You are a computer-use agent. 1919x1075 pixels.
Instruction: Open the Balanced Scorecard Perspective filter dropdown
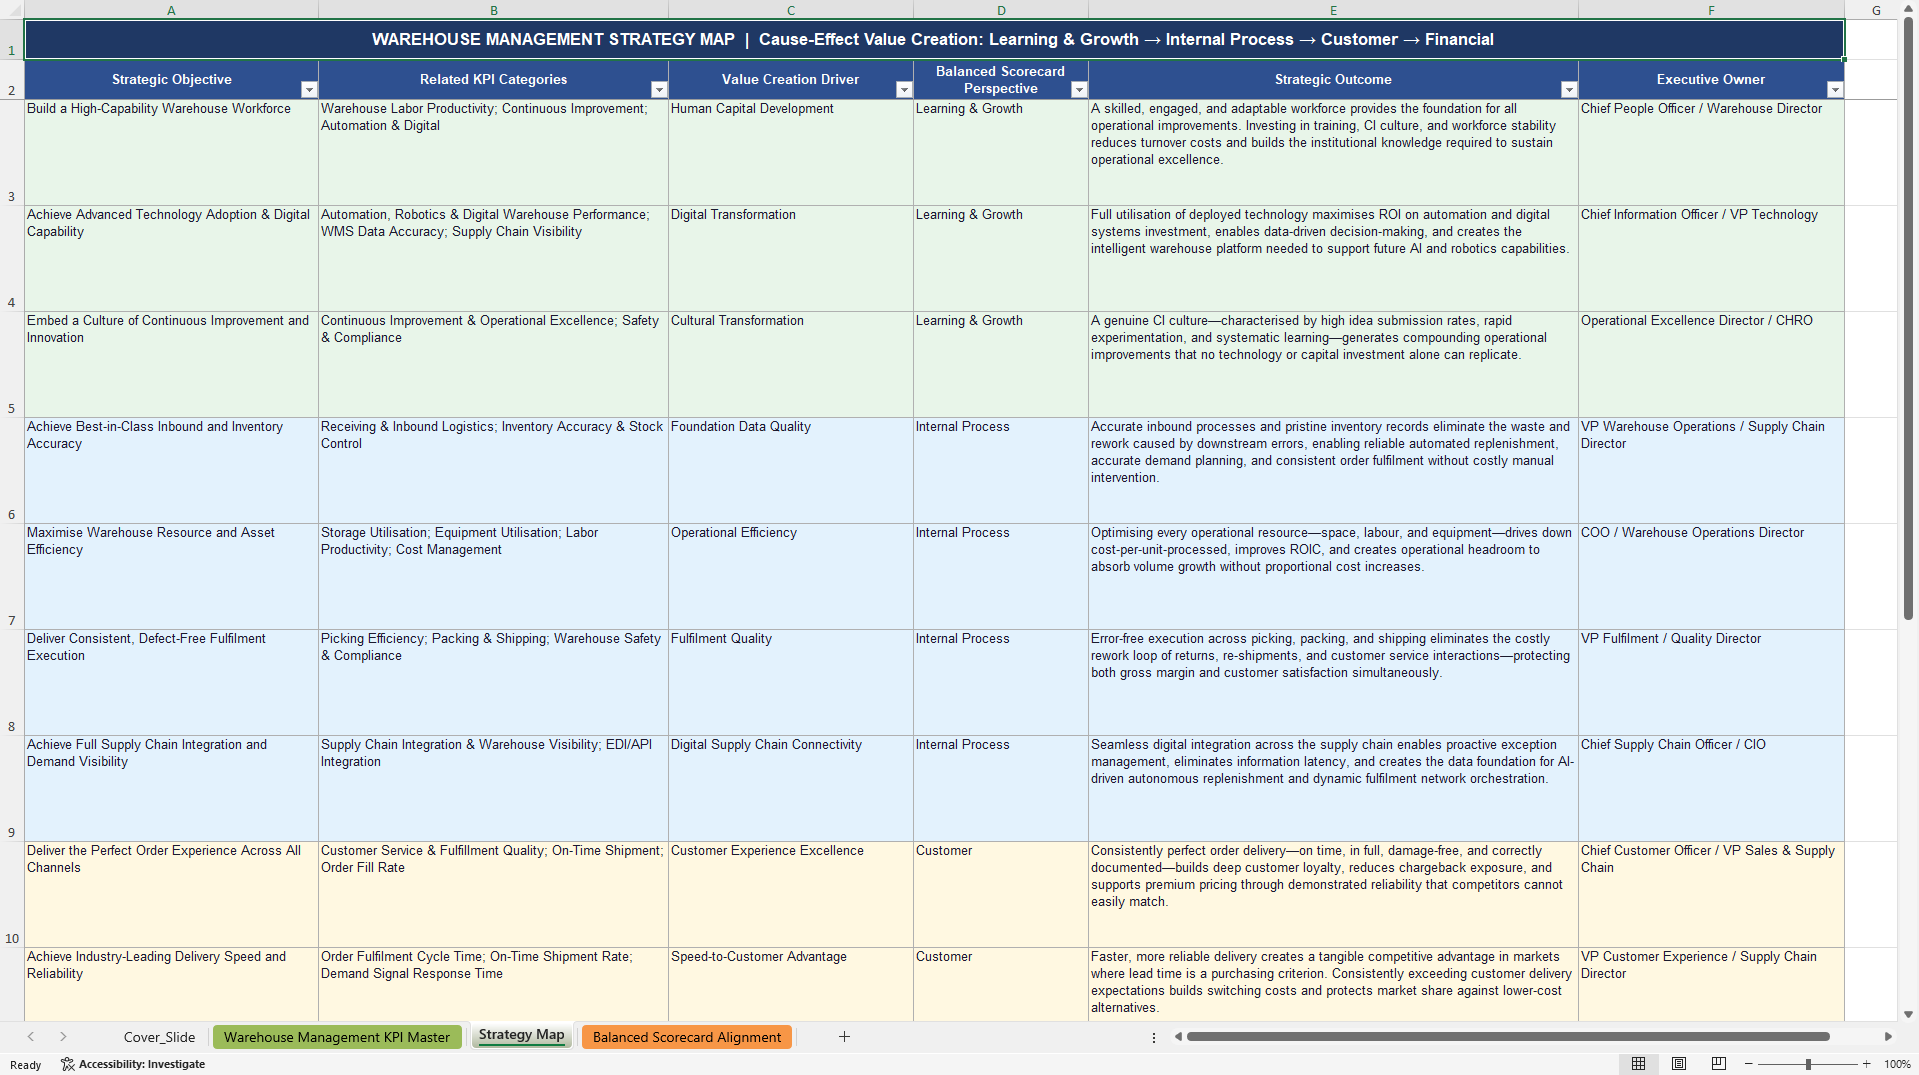click(1079, 90)
